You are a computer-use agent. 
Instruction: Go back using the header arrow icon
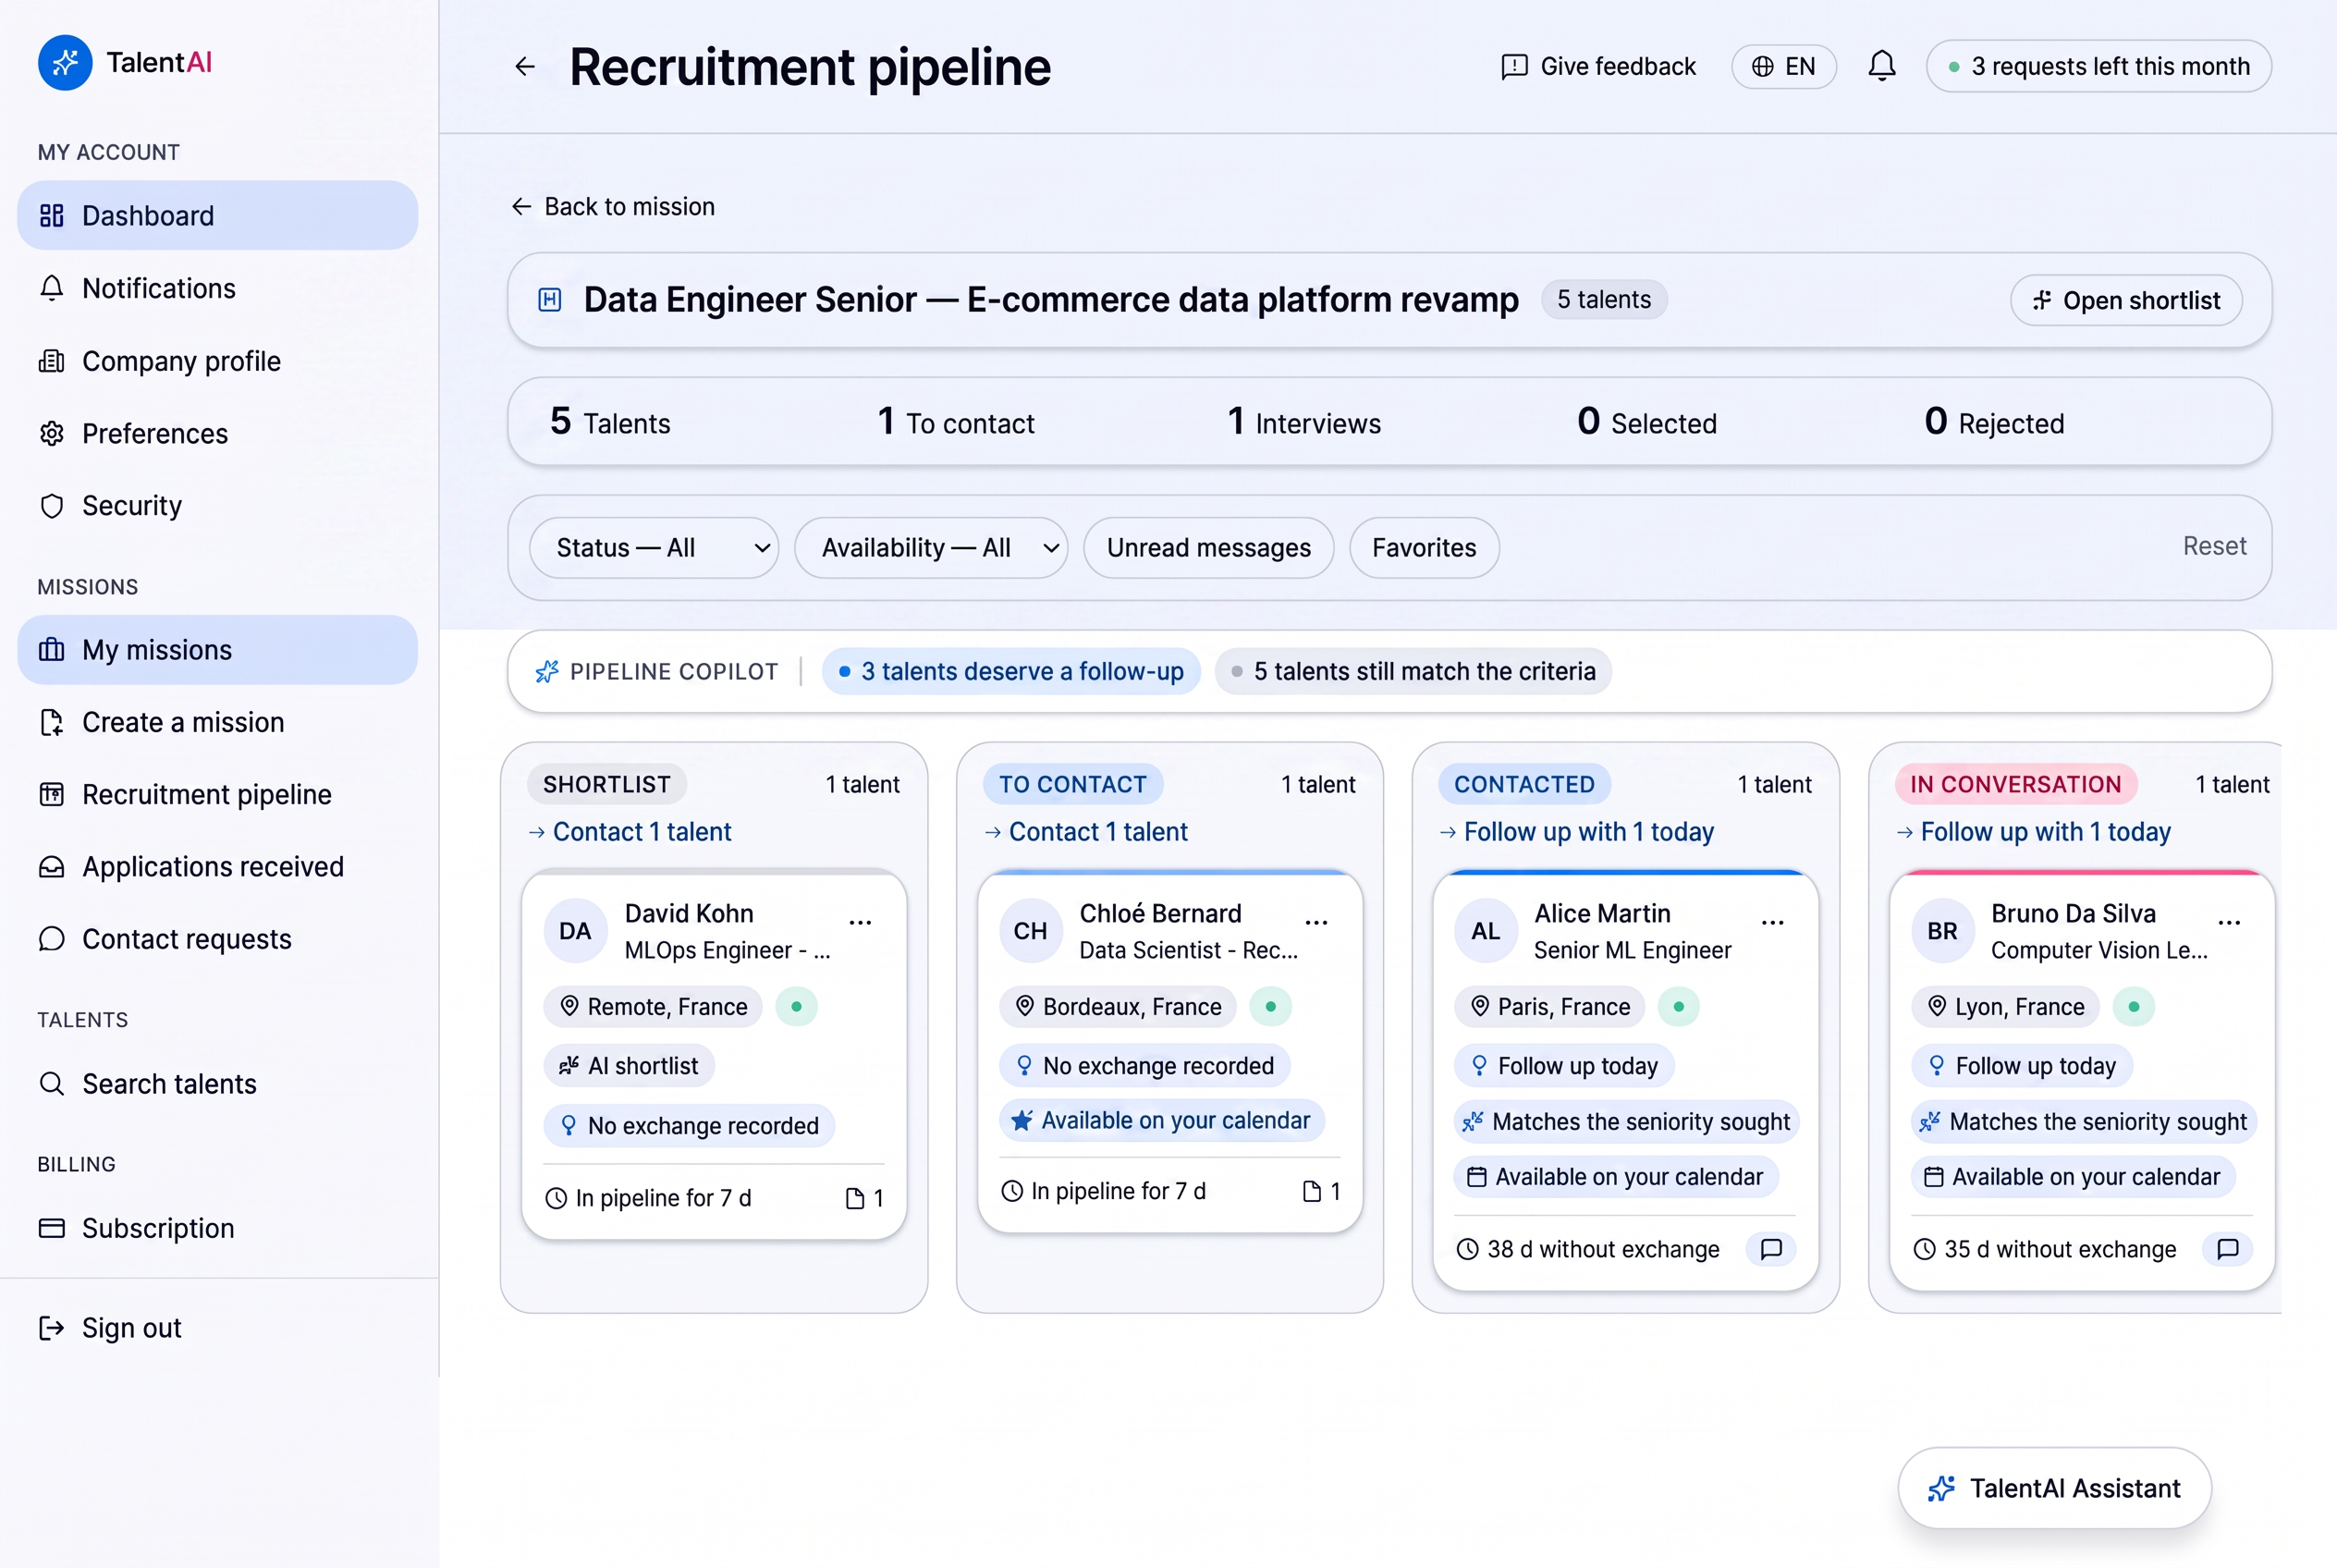(x=525, y=67)
